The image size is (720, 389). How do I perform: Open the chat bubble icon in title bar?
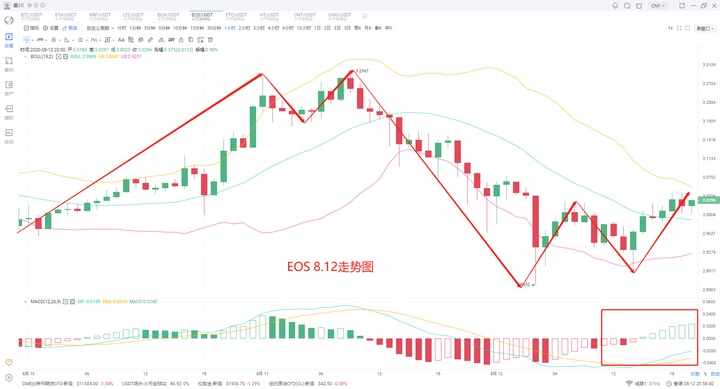[x=627, y=6]
